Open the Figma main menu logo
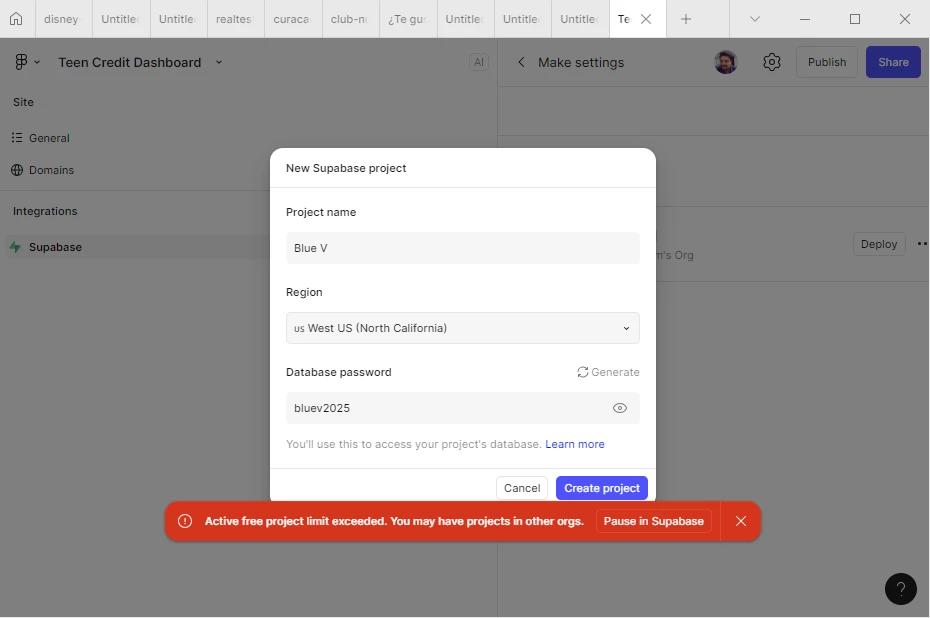The width and height of the screenshot is (930, 618). [21, 62]
